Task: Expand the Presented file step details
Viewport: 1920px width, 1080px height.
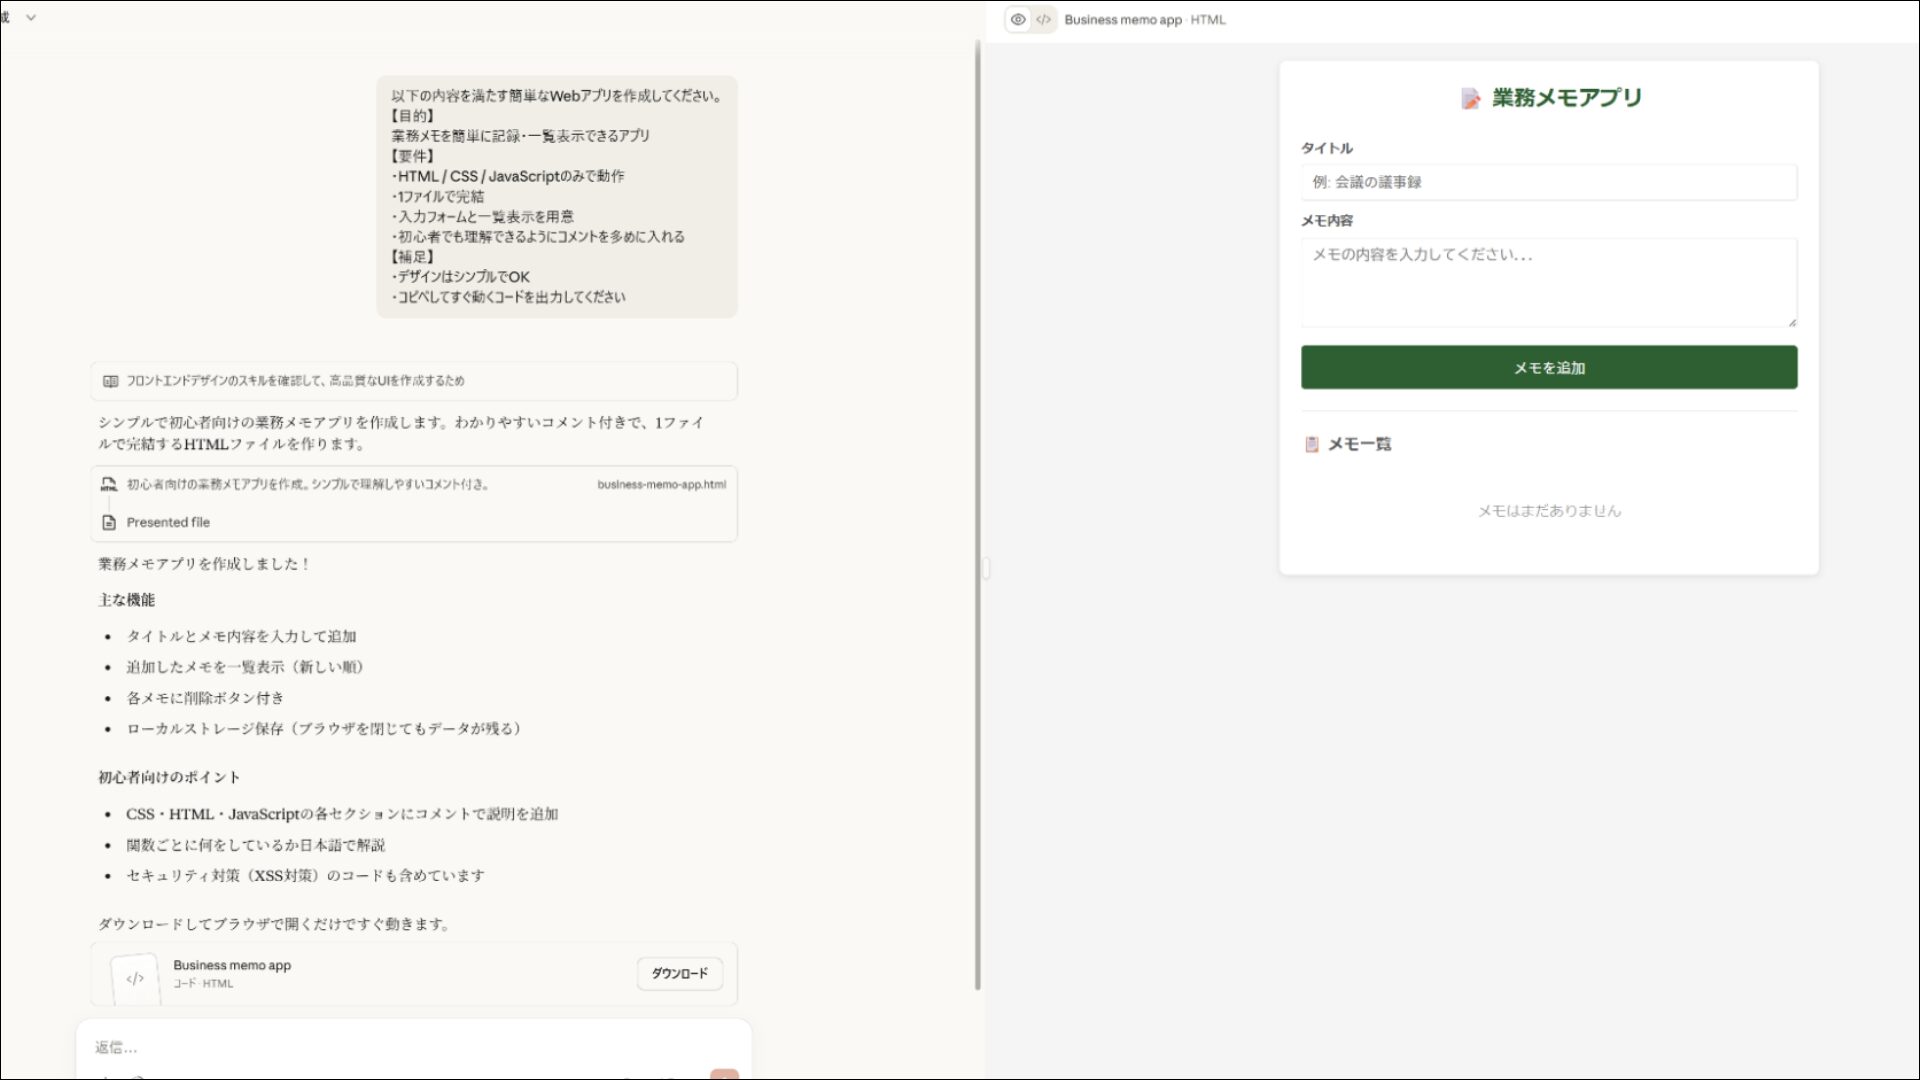Action: [166, 522]
